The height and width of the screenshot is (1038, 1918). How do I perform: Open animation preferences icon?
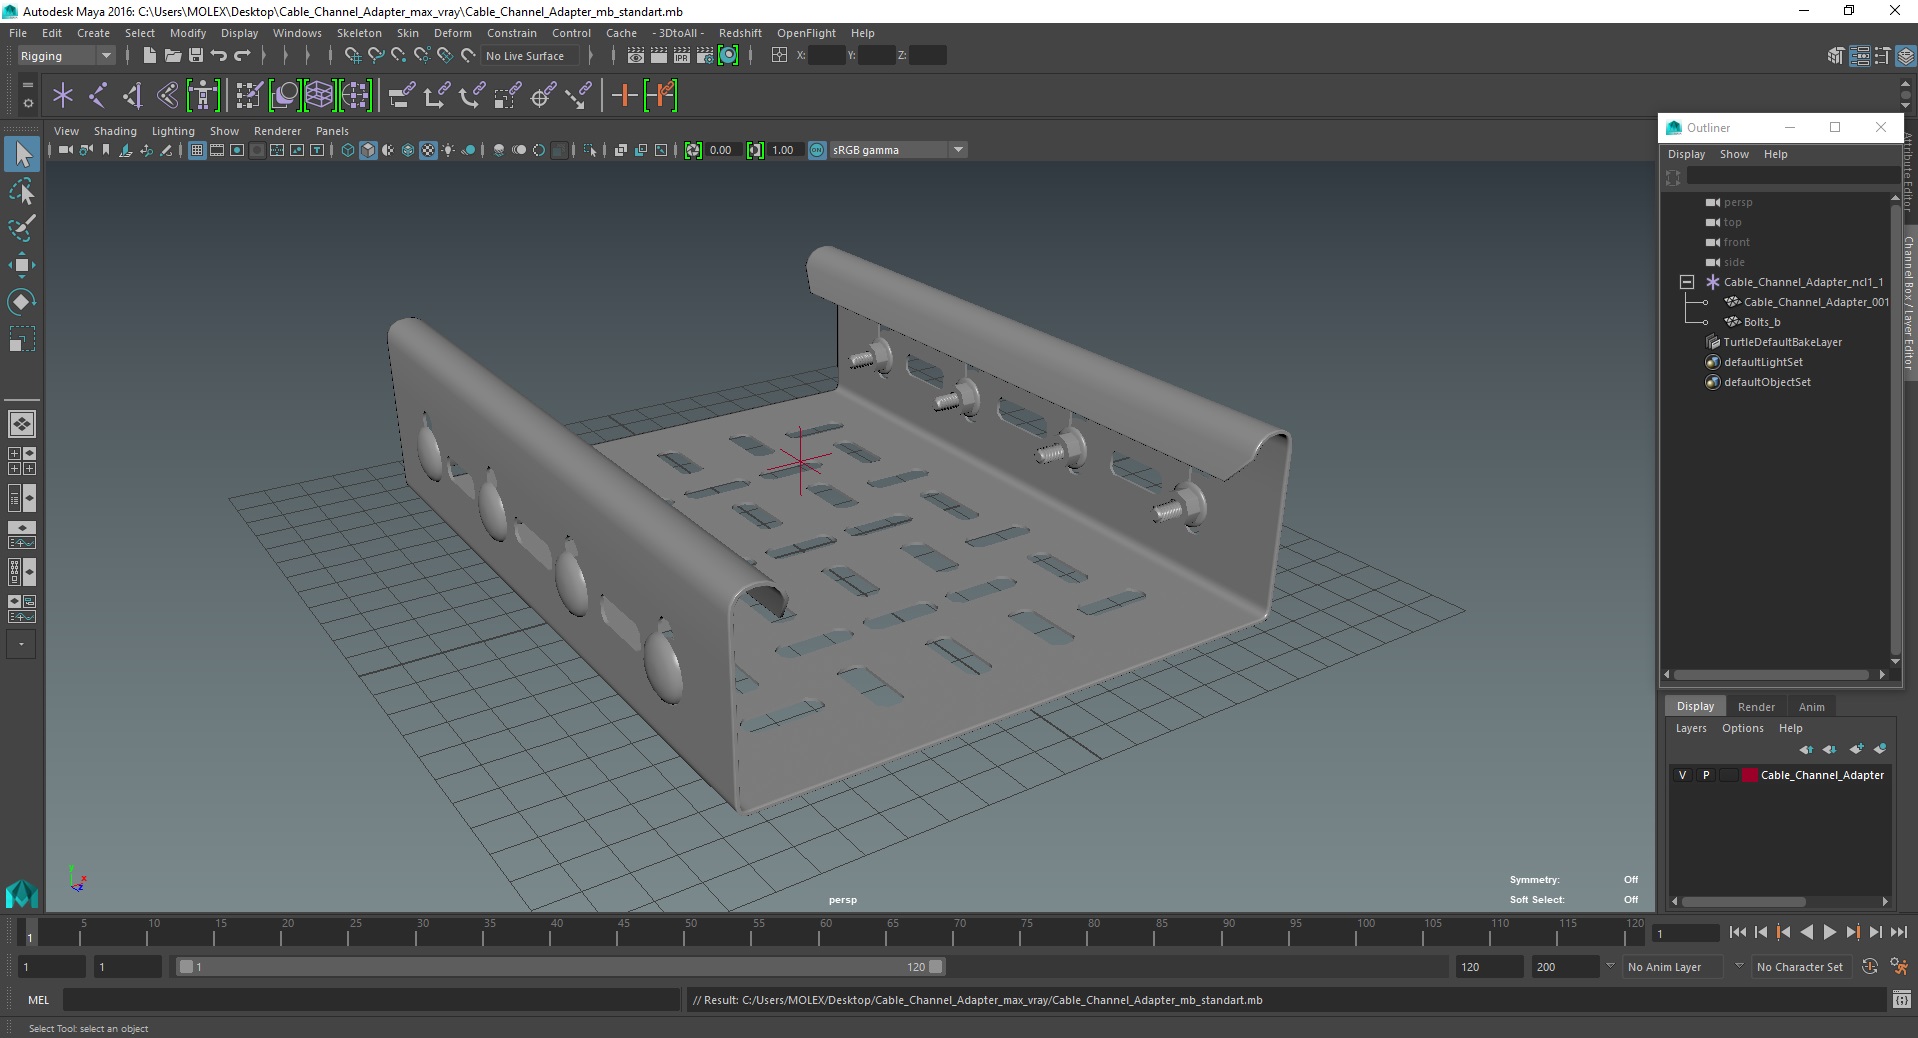pyautogui.click(x=1899, y=967)
